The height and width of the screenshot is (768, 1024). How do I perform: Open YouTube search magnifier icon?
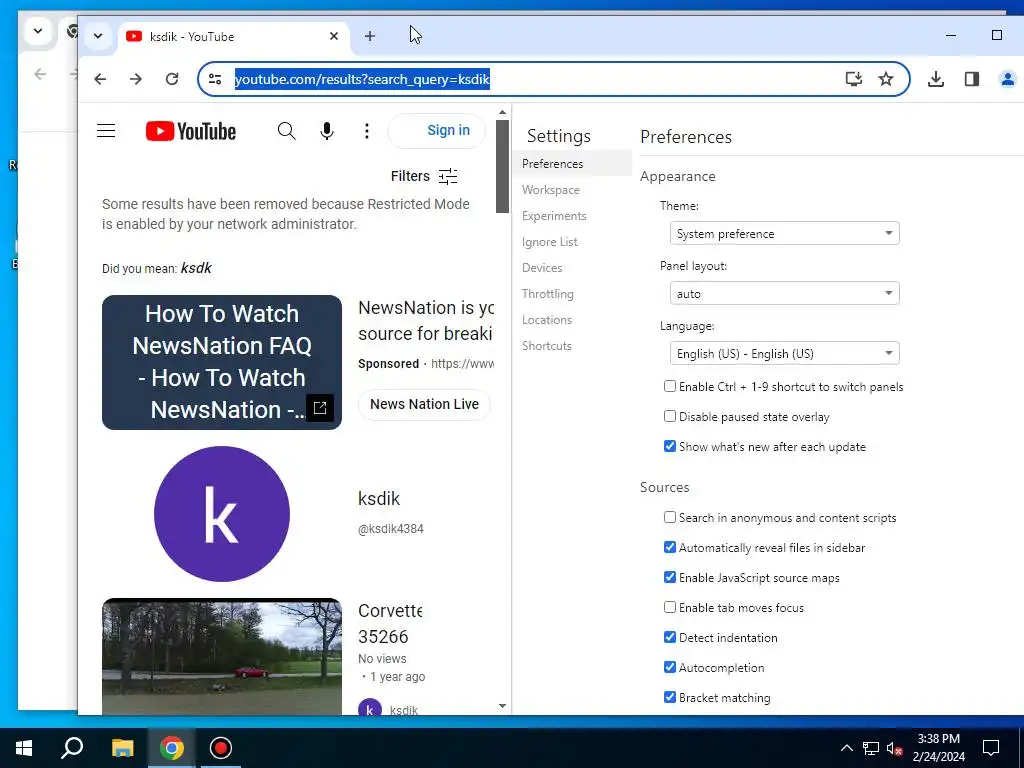[286, 131]
